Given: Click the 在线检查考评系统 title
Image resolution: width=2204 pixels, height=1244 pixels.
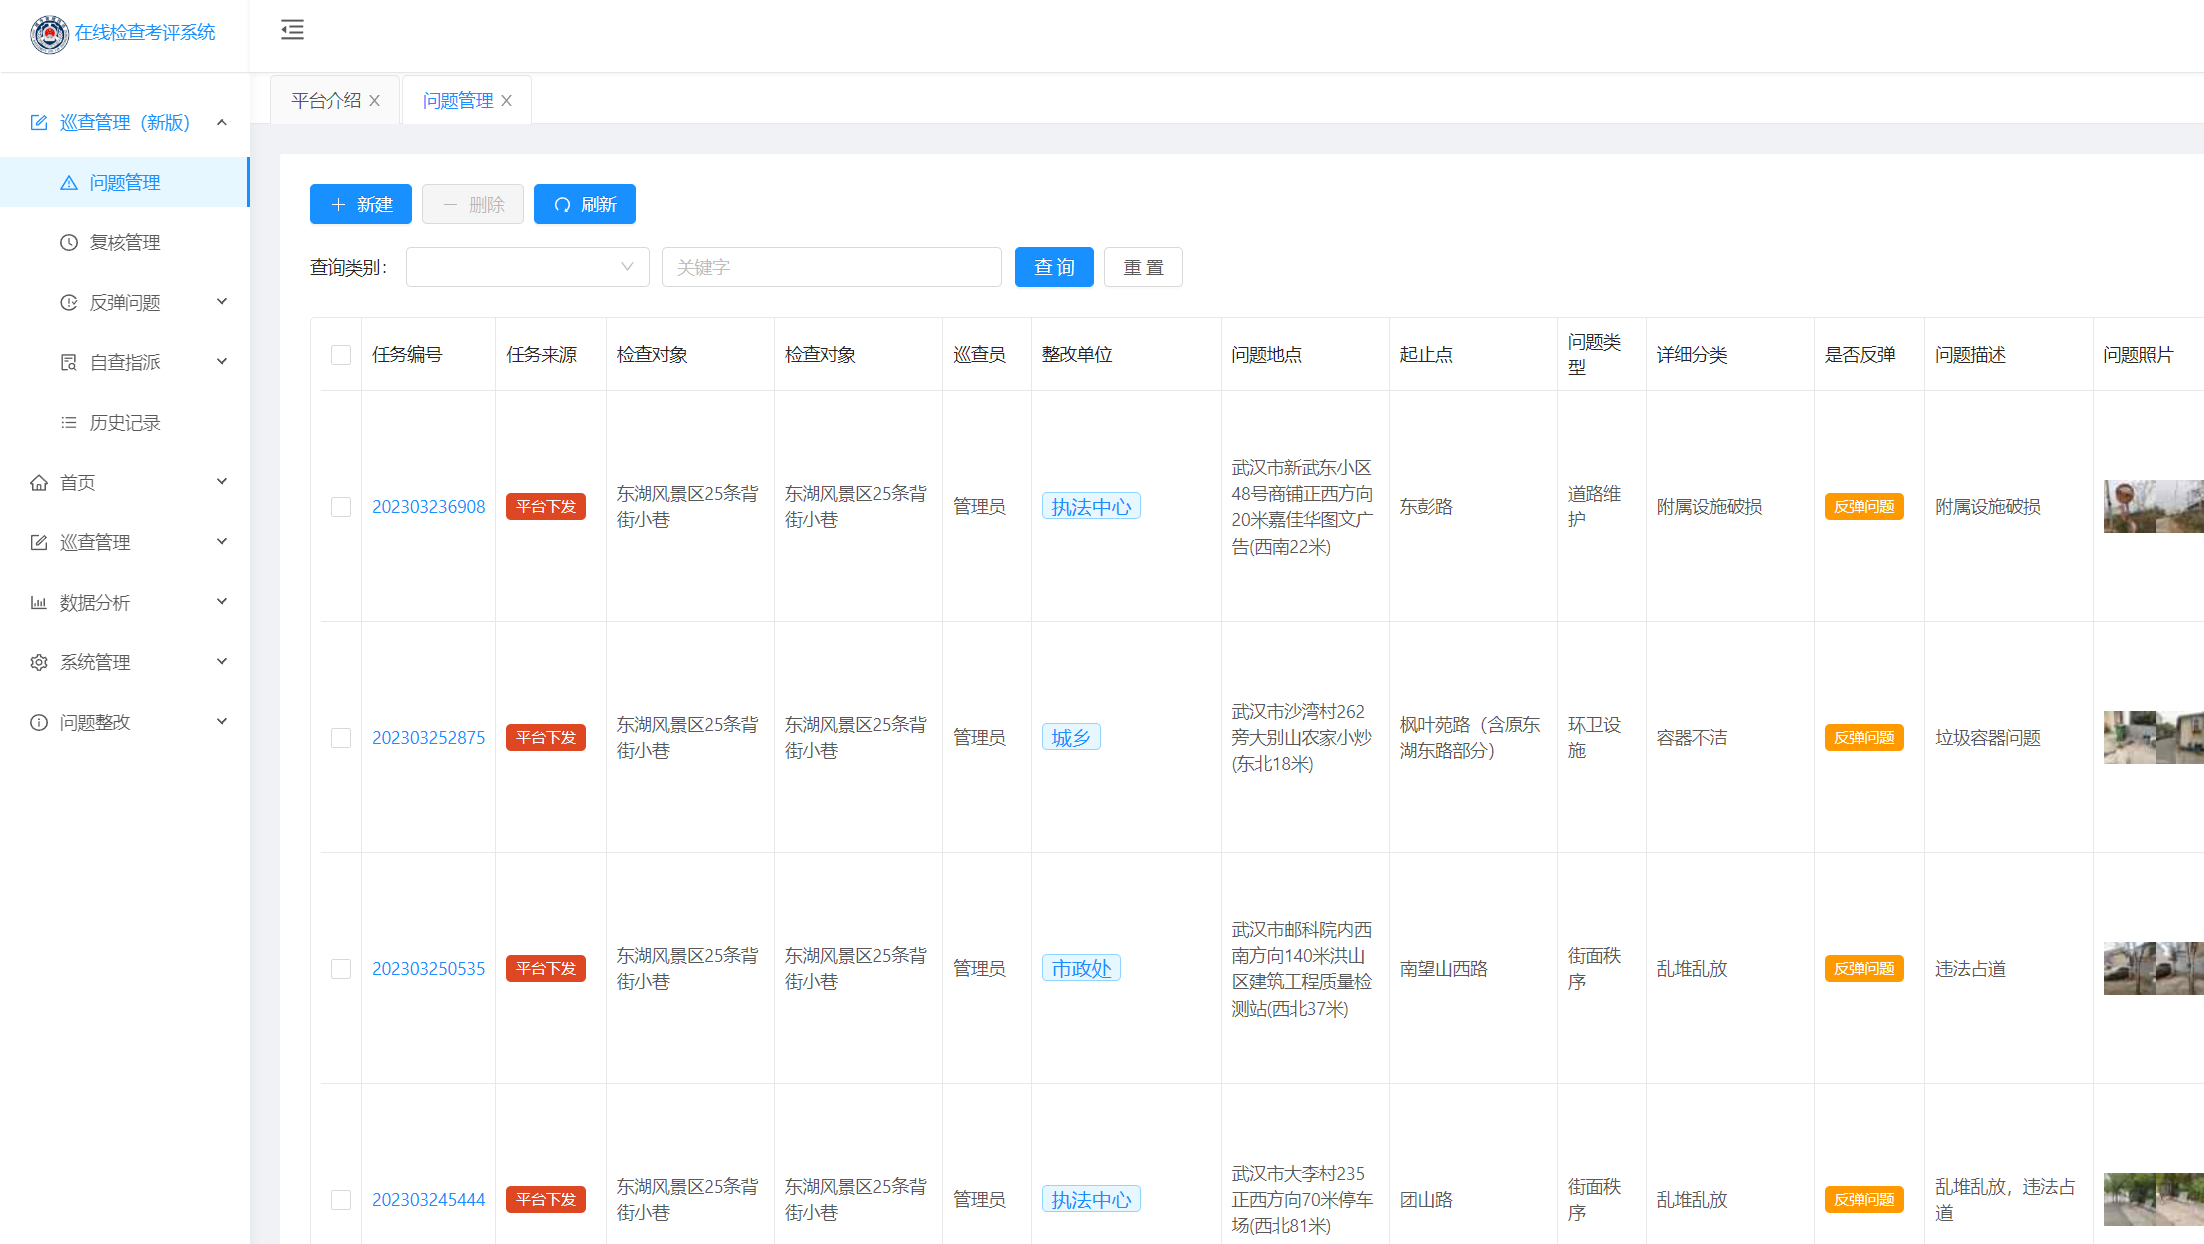Looking at the screenshot, I should (145, 33).
